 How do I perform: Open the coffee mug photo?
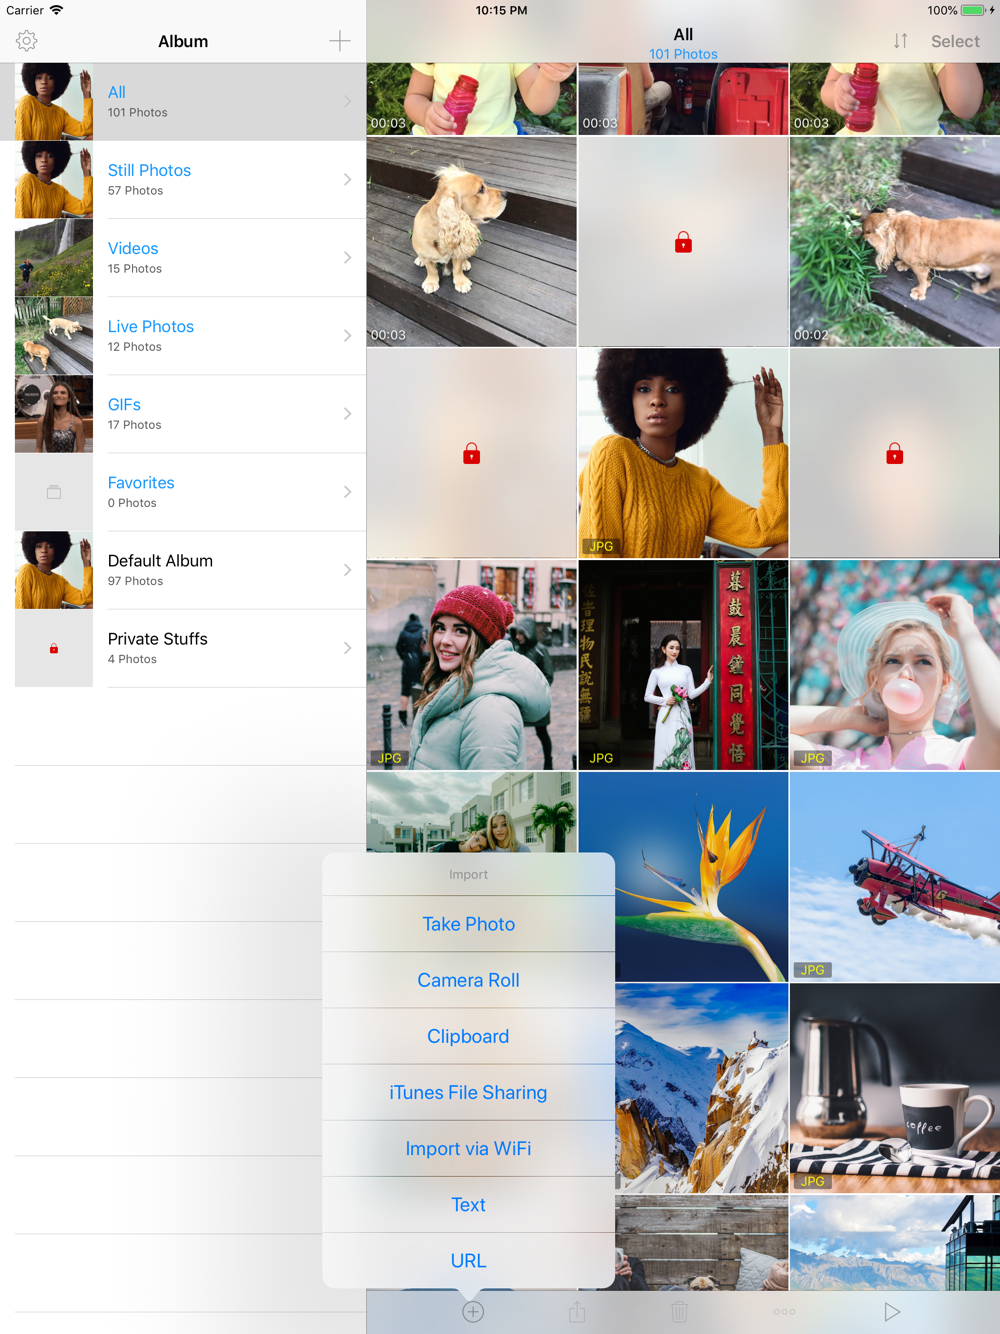[895, 1088]
